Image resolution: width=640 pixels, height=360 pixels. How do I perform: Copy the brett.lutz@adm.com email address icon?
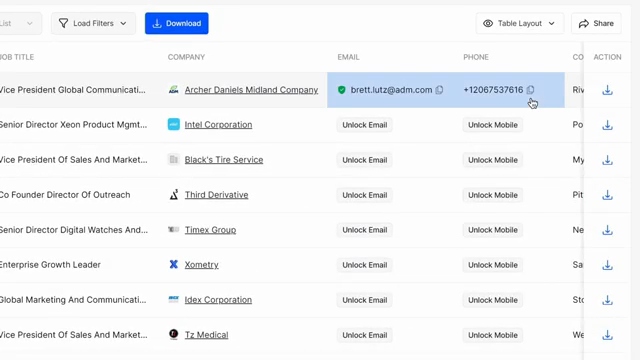coord(439,90)
